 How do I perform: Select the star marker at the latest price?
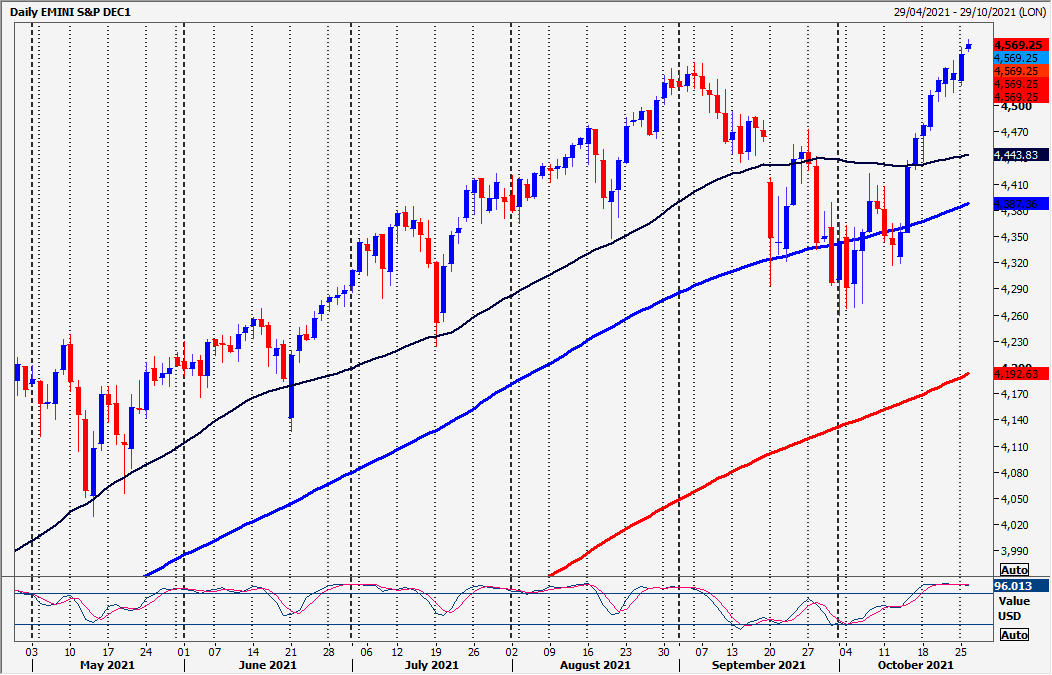point(969,45)
